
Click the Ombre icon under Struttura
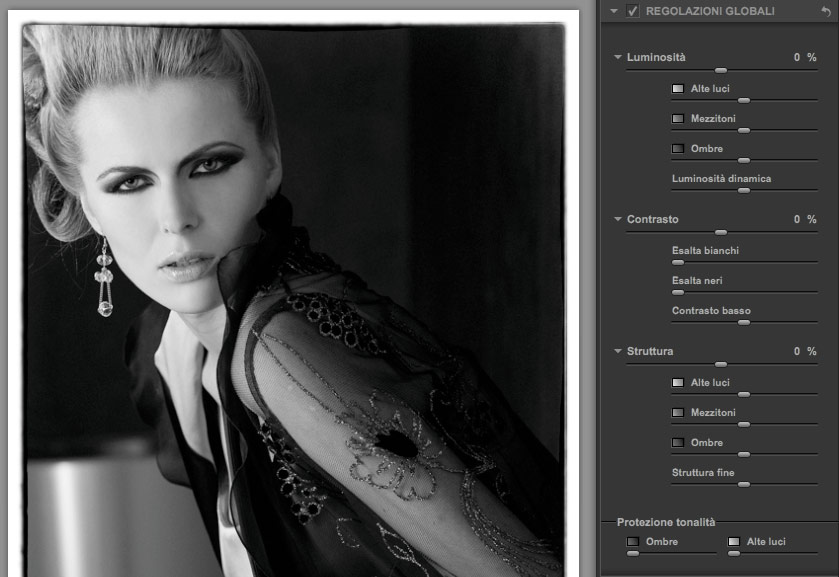[x=678, y=443]
